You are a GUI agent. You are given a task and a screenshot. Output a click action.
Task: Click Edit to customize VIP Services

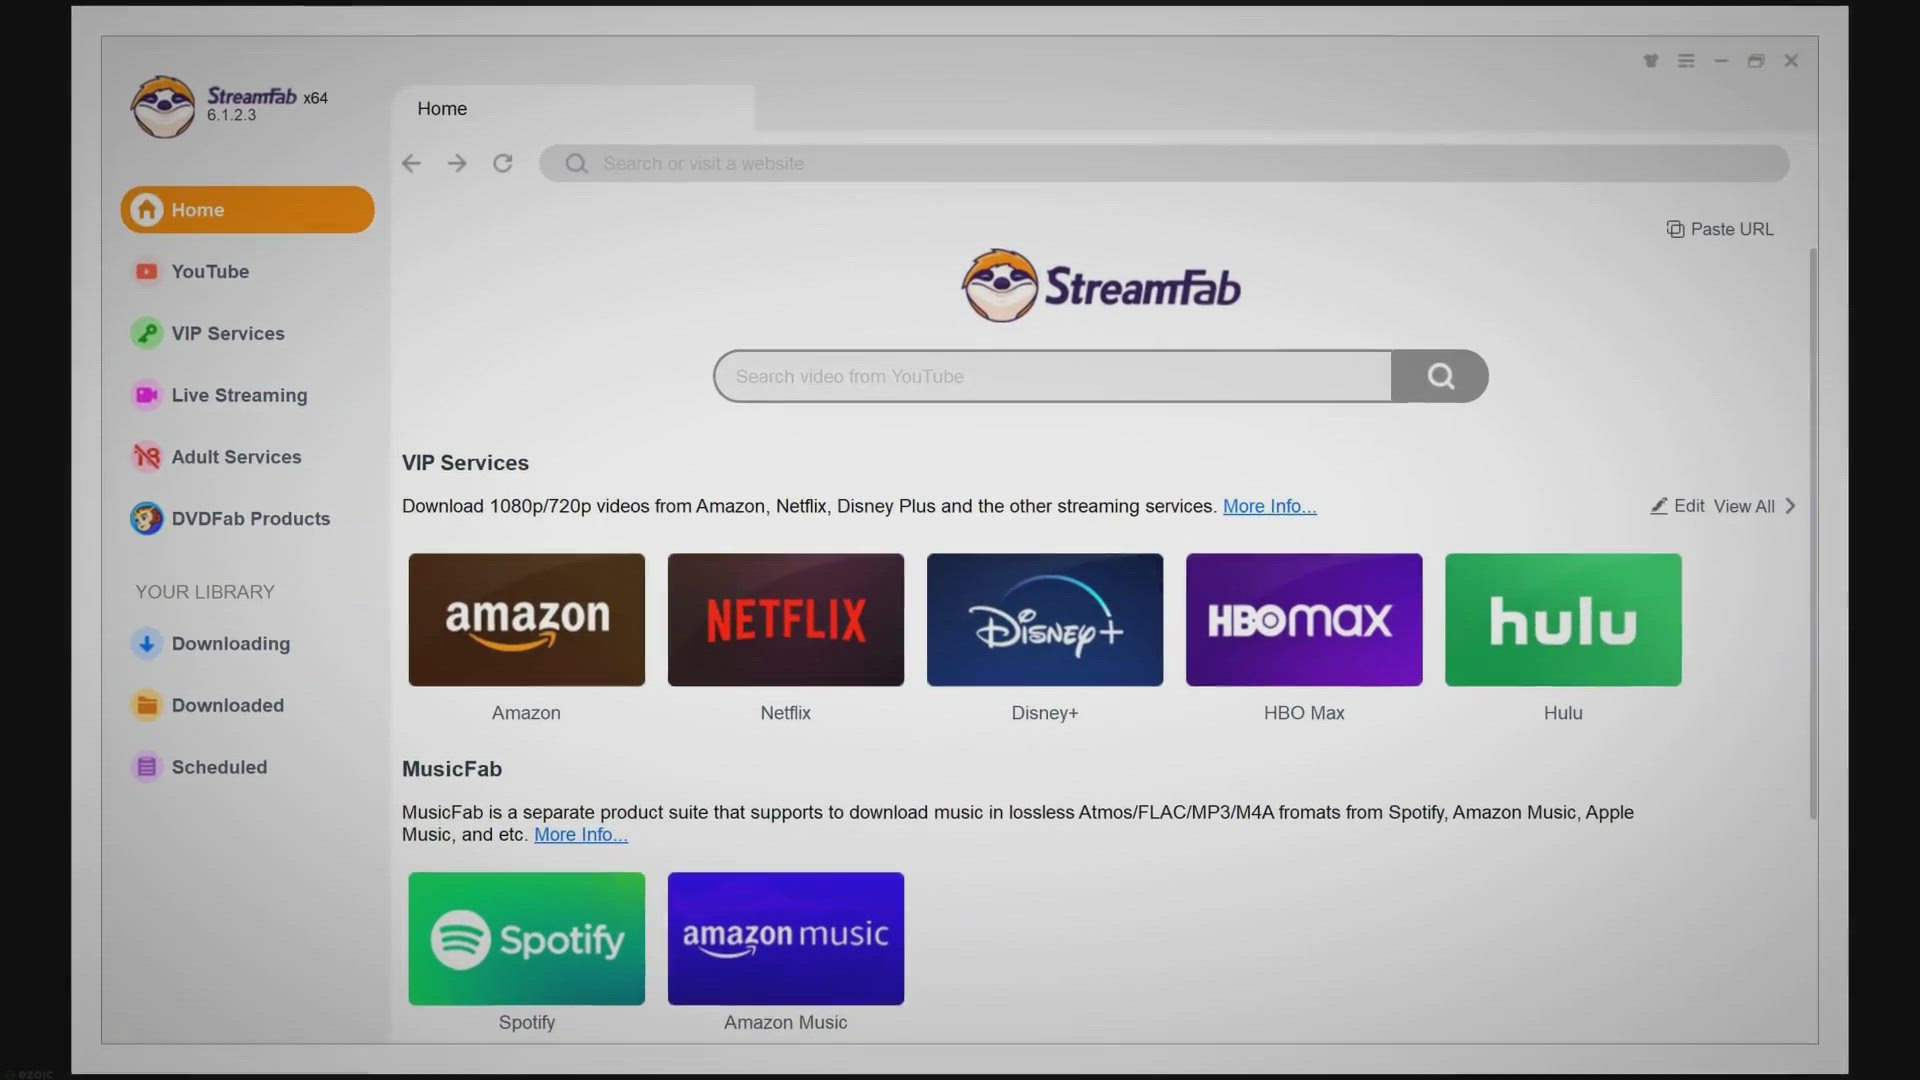(x=1689, y=506)
